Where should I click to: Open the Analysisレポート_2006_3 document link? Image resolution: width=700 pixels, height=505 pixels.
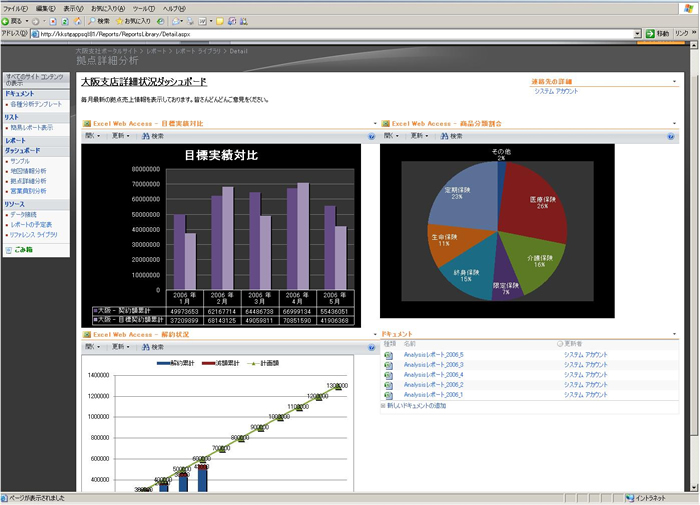(433, 365)
